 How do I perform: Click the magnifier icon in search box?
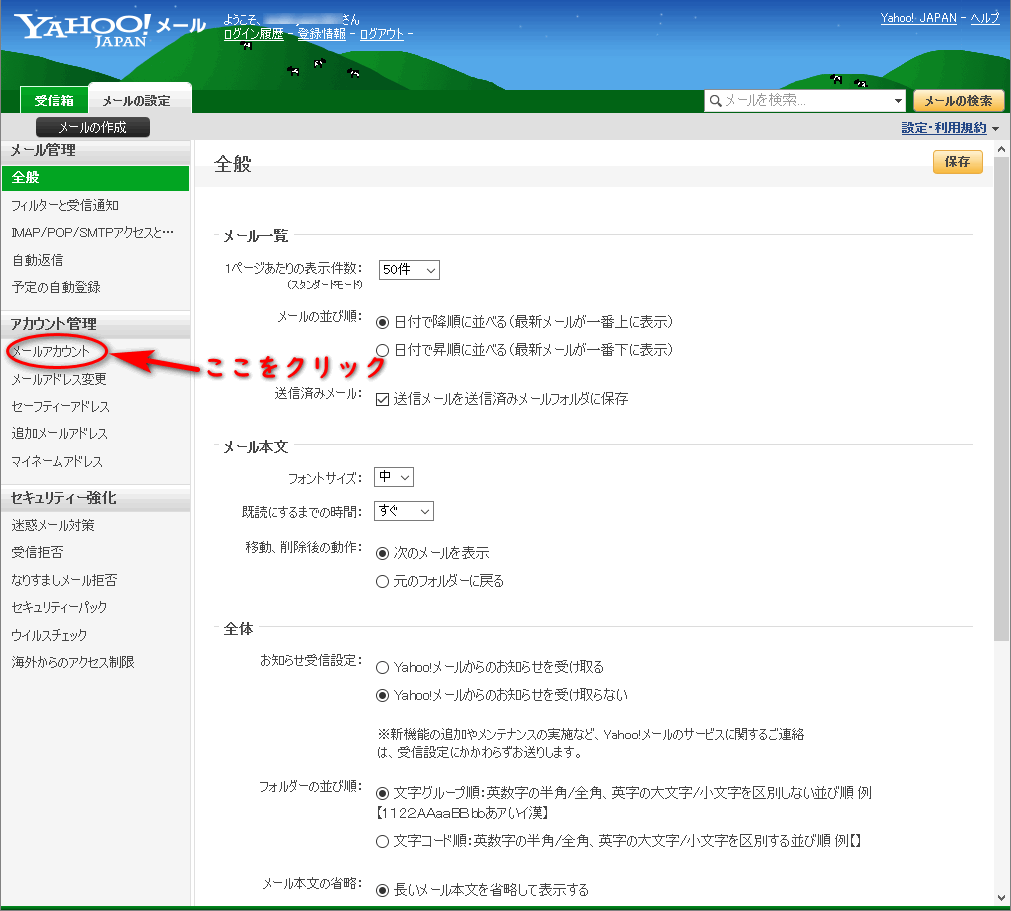pos(715,101)
